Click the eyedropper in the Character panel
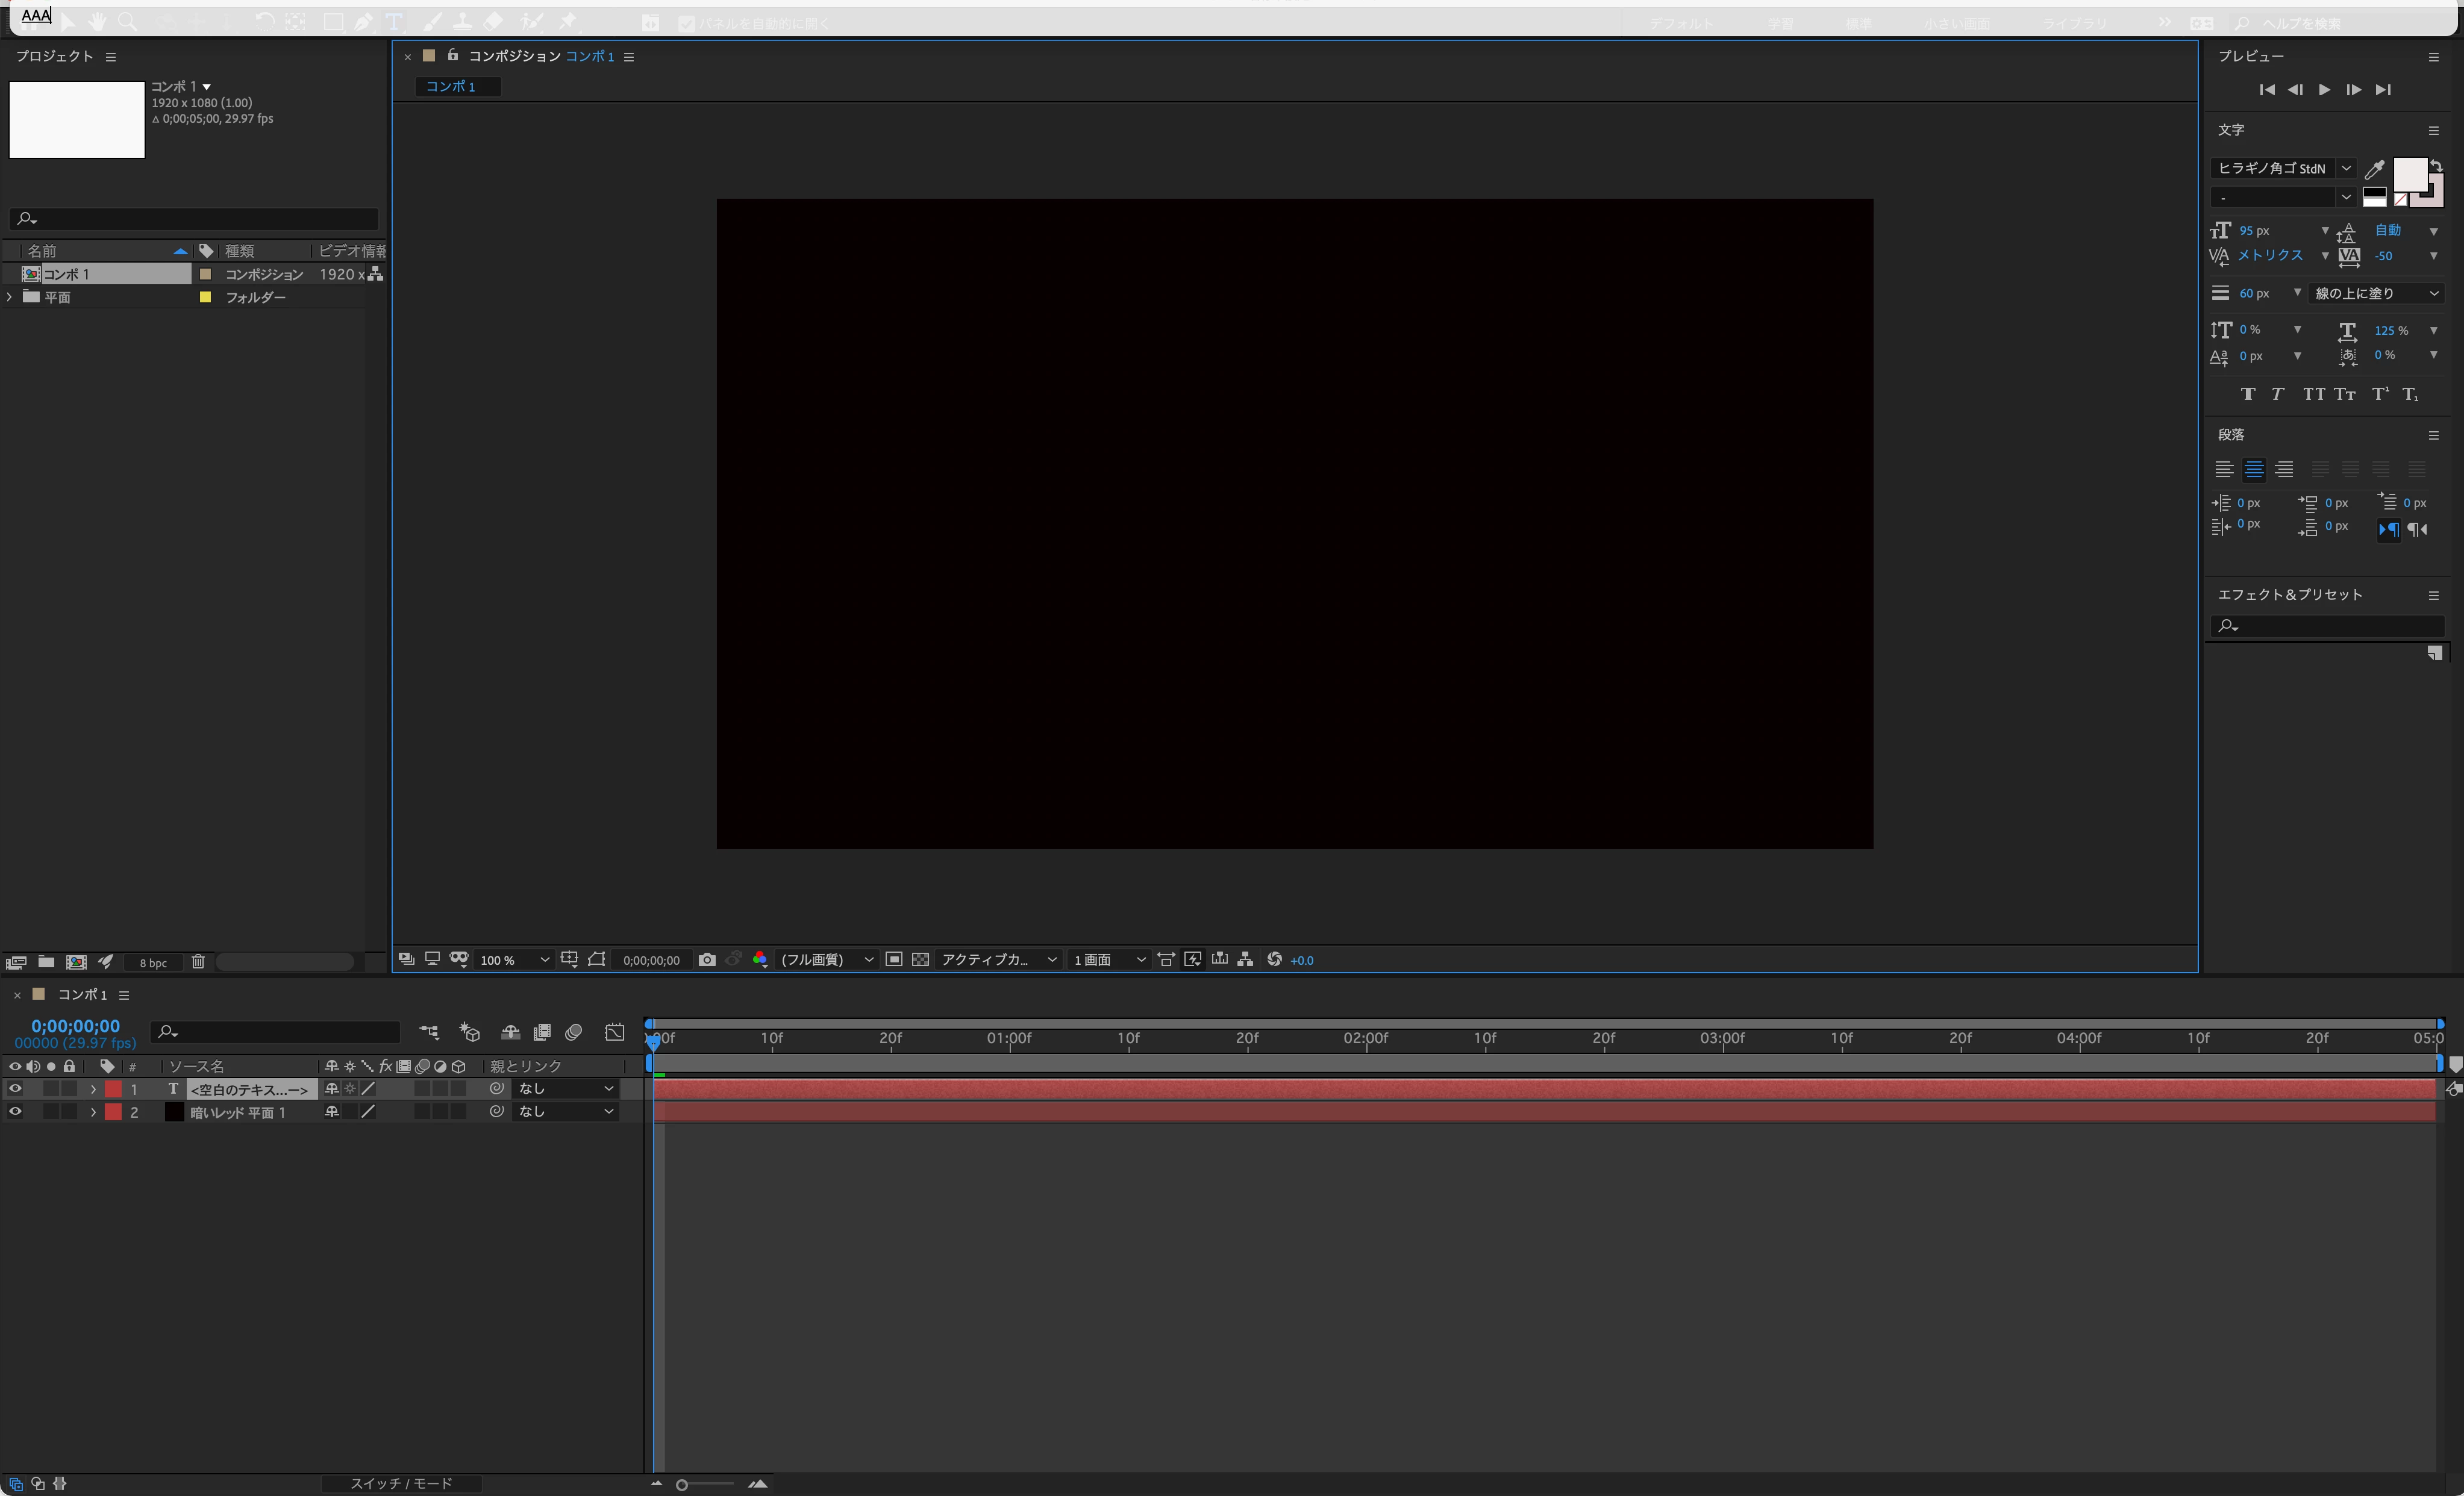Viewport: 2464px width, 1496px height. click(x=2374, y=169)
